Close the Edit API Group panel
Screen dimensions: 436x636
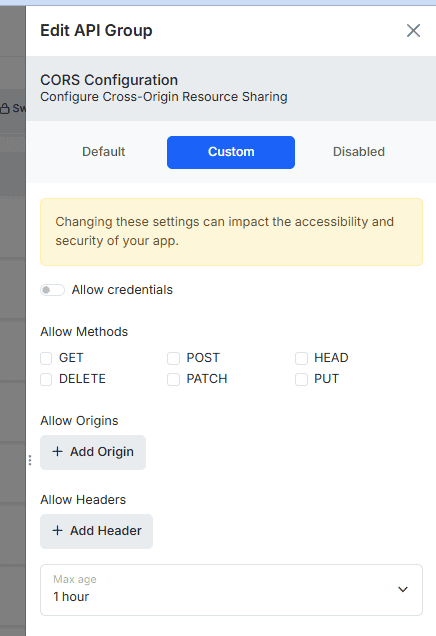point(413,30)
